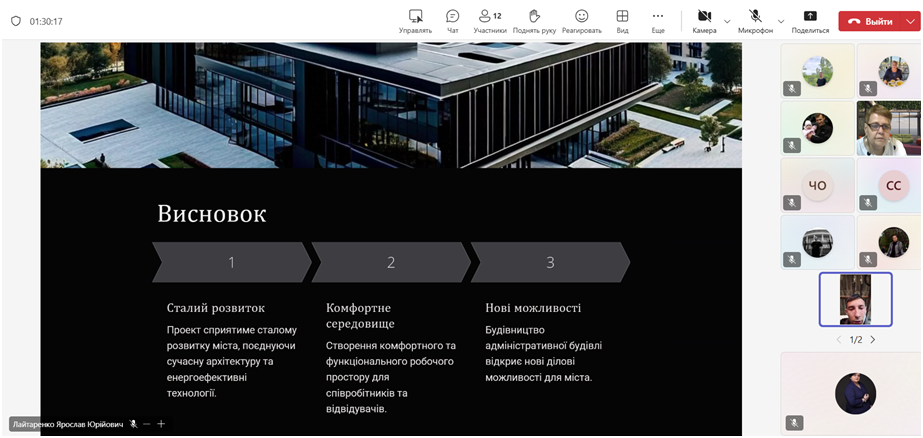923x438 pixels.
Task: Expand the microphone options dropdown arrow
Action: pos(779,21)
